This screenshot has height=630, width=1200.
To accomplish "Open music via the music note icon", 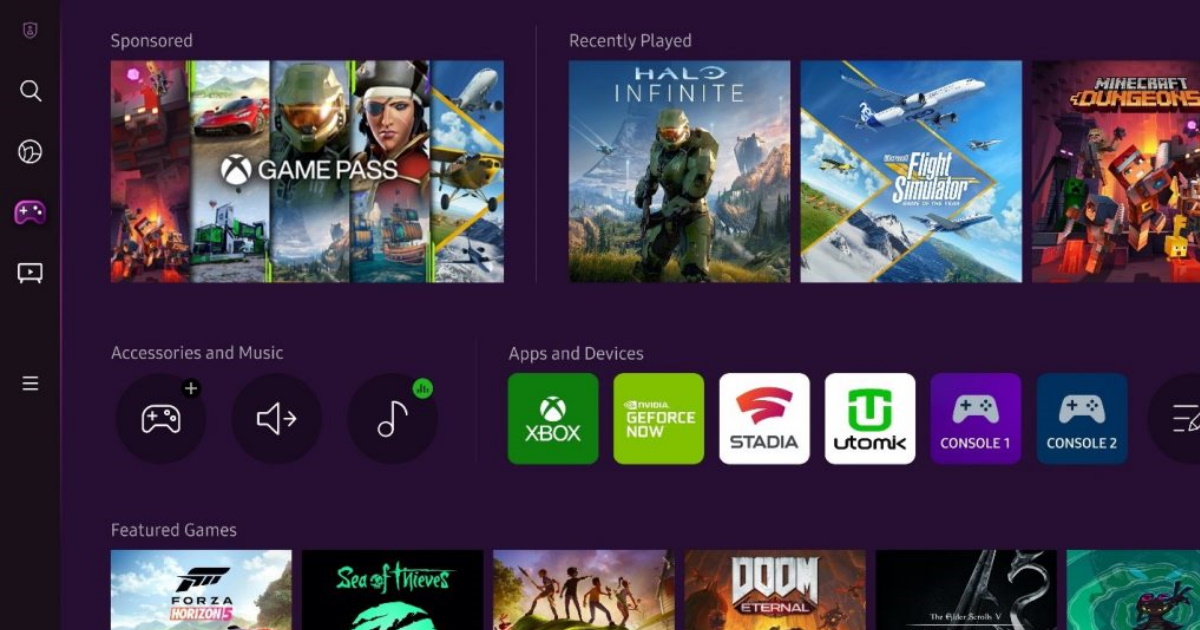I will 391,419.
